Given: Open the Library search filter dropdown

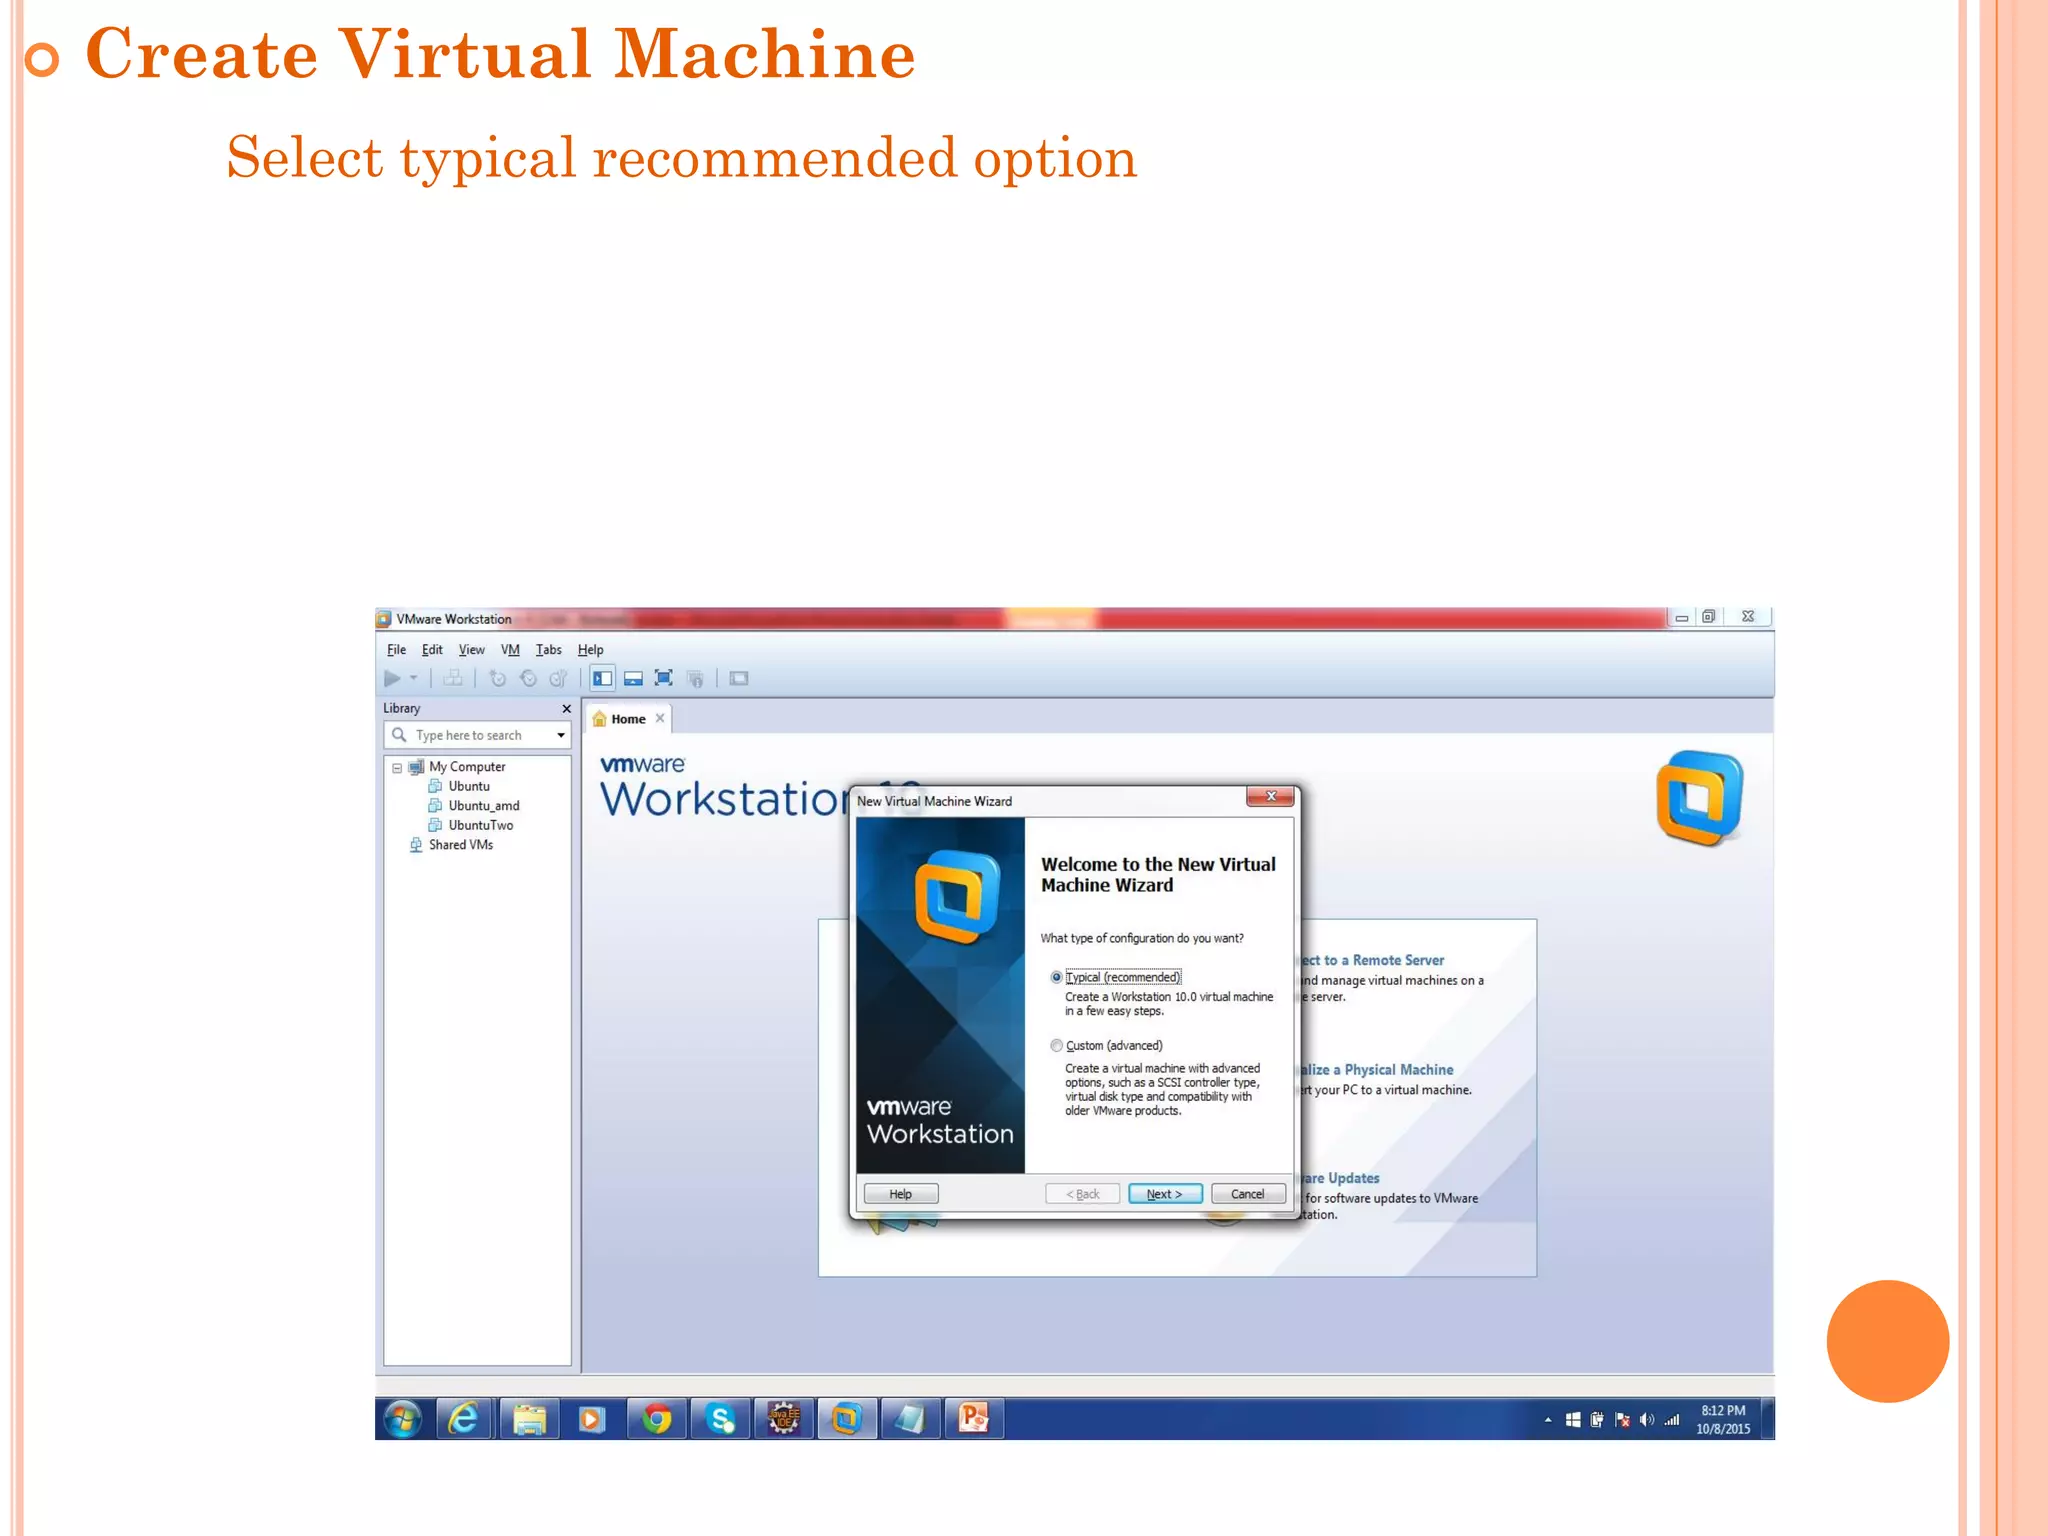Looking at the screenshot, I should [561, 736].
